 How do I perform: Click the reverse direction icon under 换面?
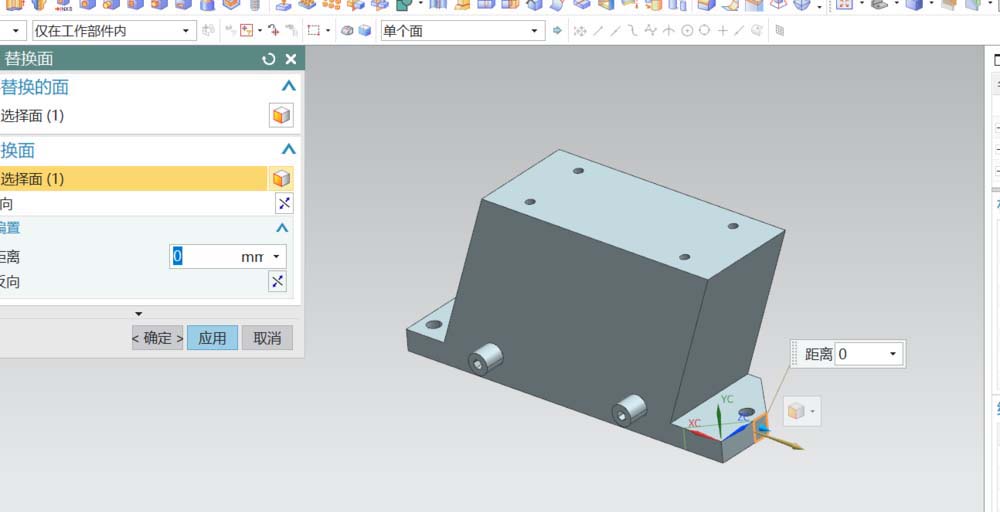point(284,204)
